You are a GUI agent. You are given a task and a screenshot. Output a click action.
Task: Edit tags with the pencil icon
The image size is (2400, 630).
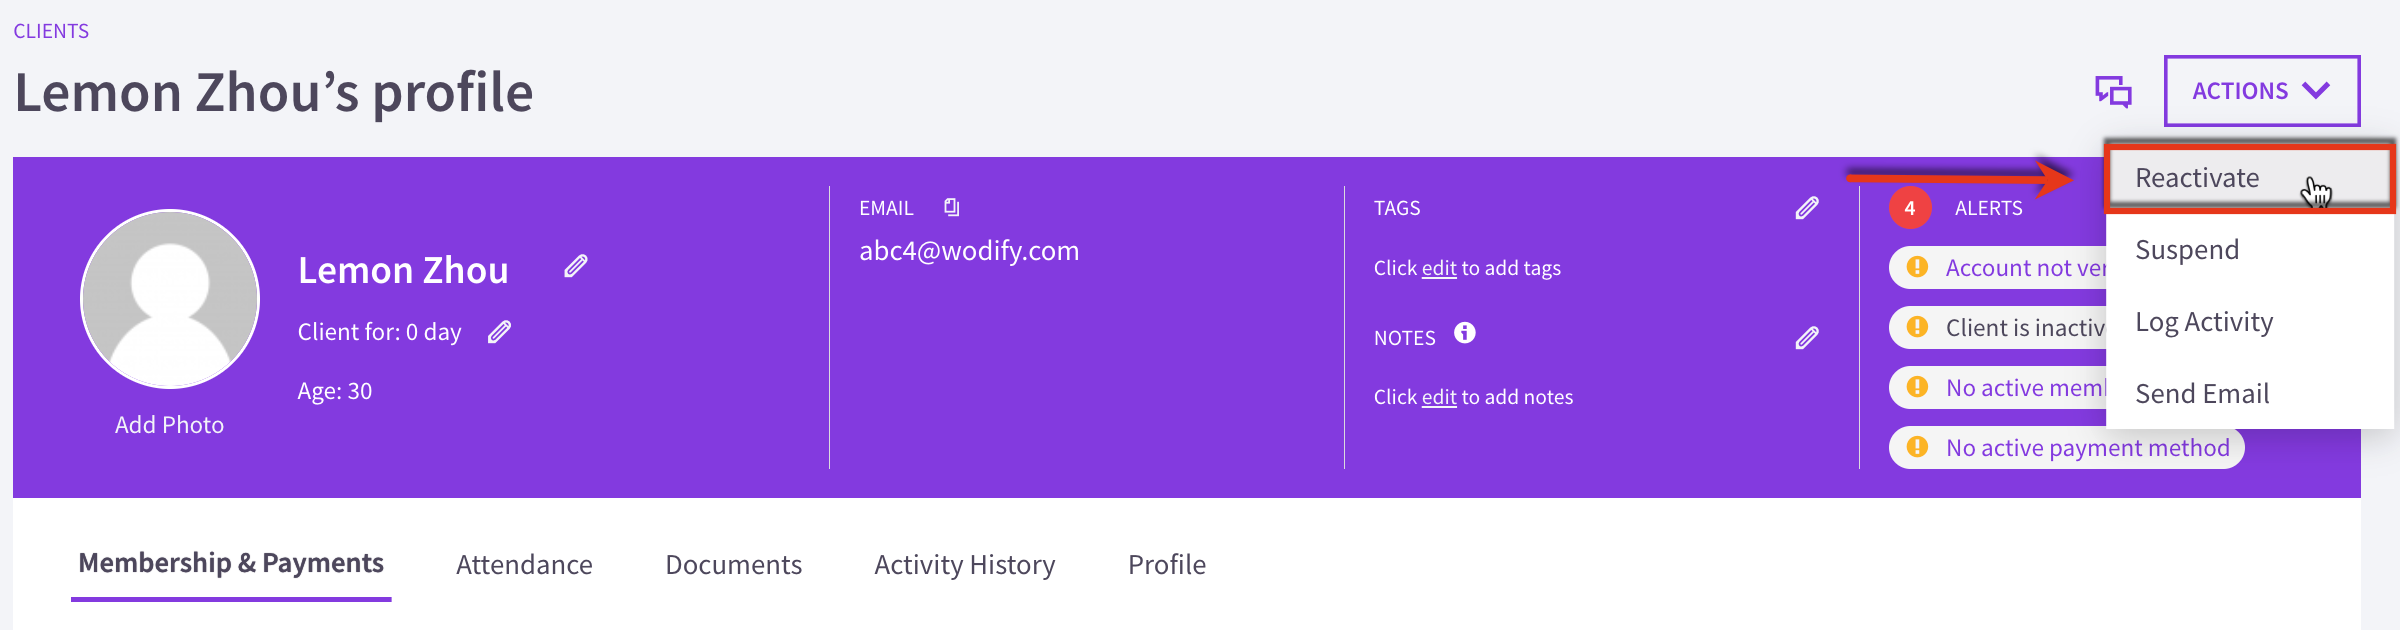coord(1807,208)
